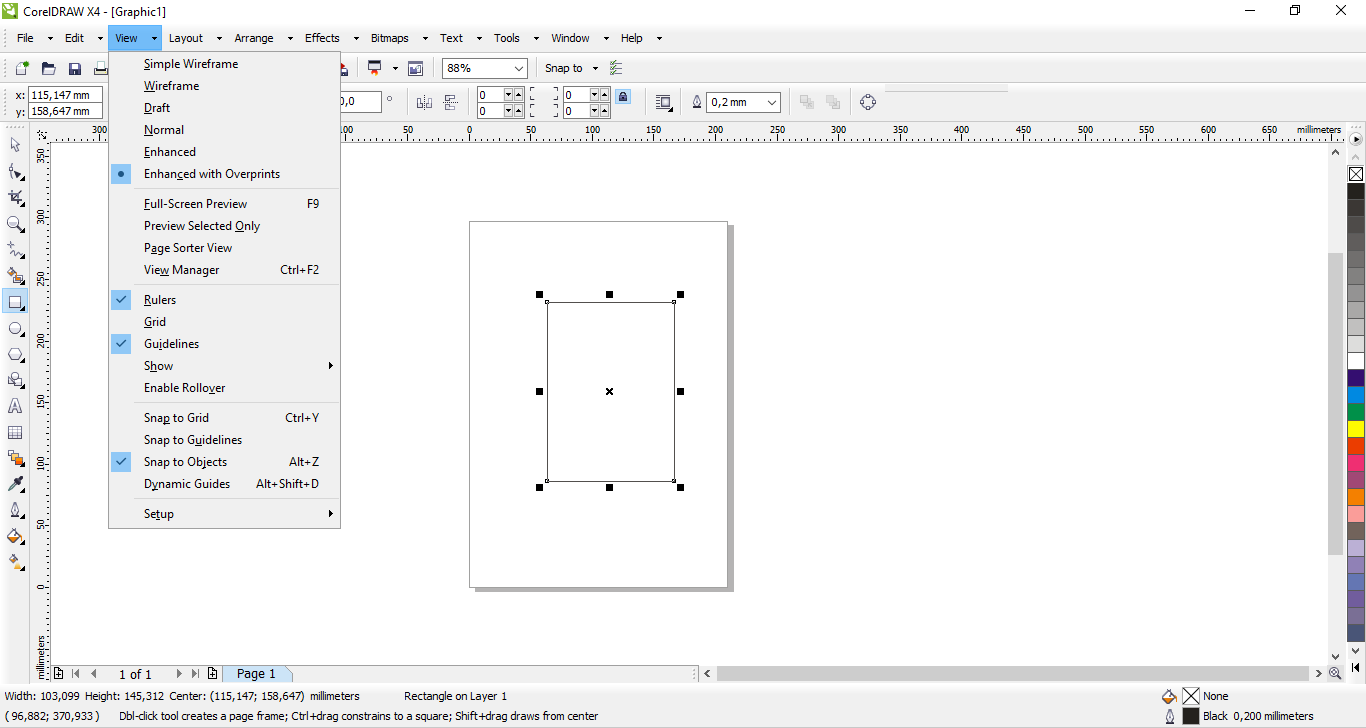
Task: Toggle Rulers visibility in View menu
Action: point(160,300)
